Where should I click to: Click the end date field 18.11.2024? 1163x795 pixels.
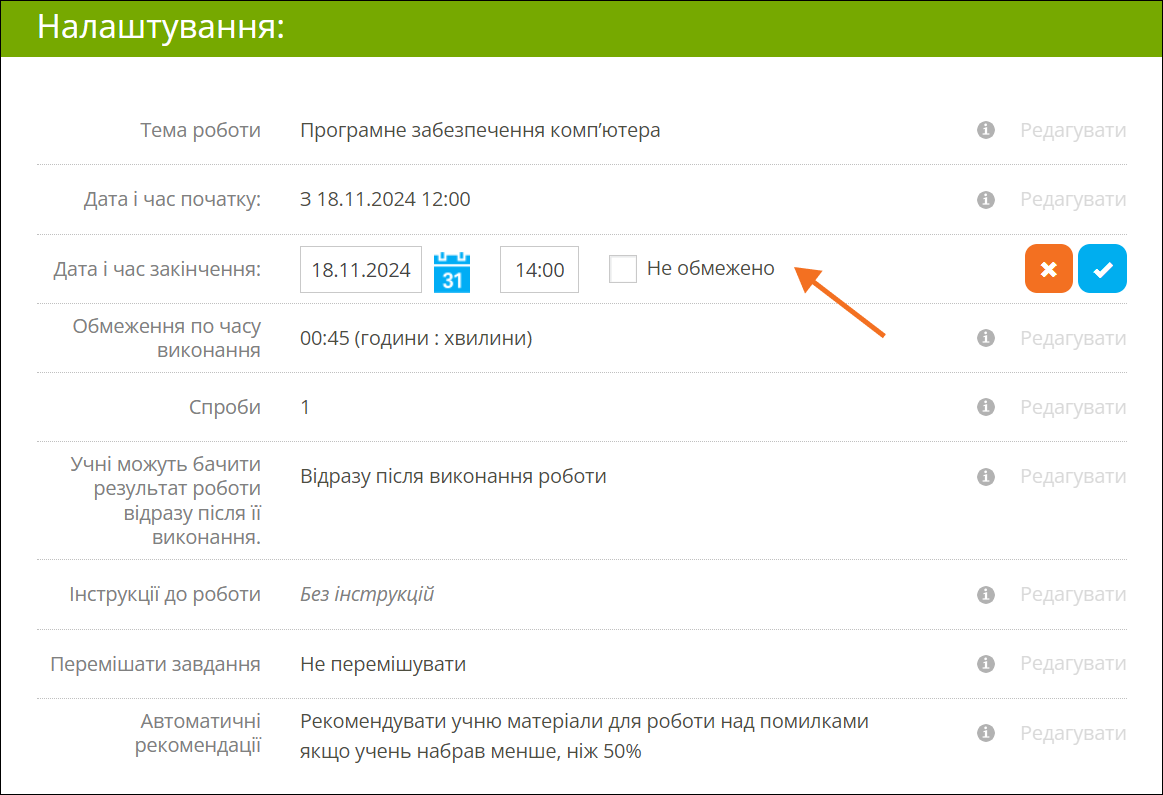point(361,270)
